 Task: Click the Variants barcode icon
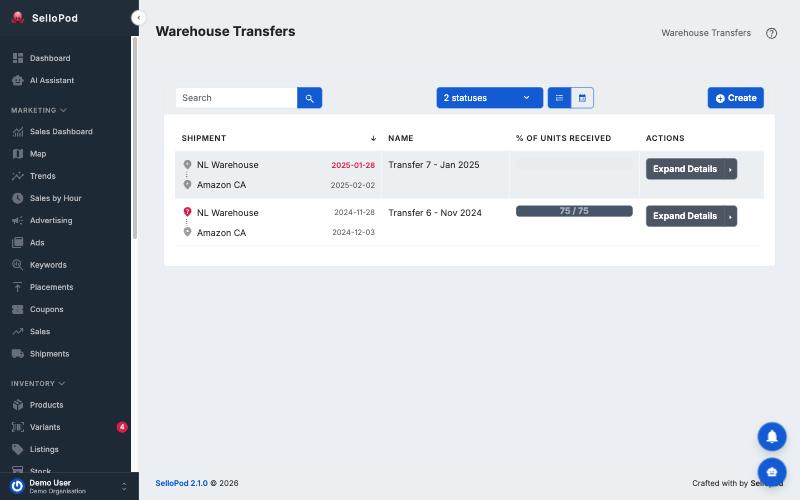tap(18, 427)
